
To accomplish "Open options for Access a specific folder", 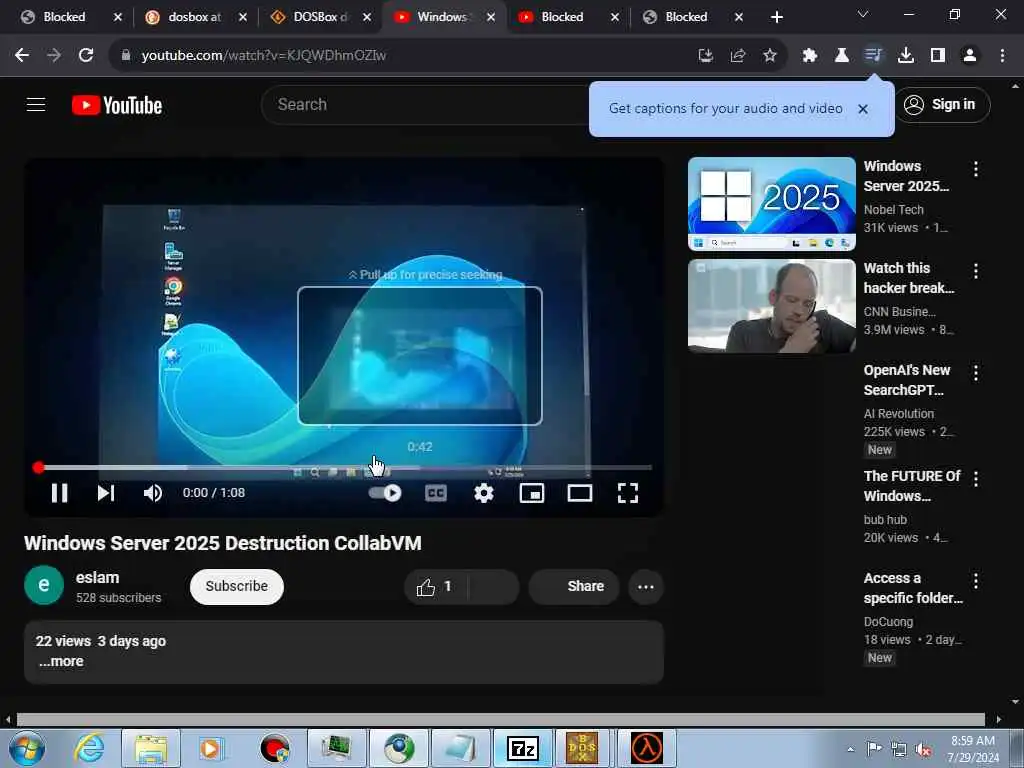I will (976, 581).
